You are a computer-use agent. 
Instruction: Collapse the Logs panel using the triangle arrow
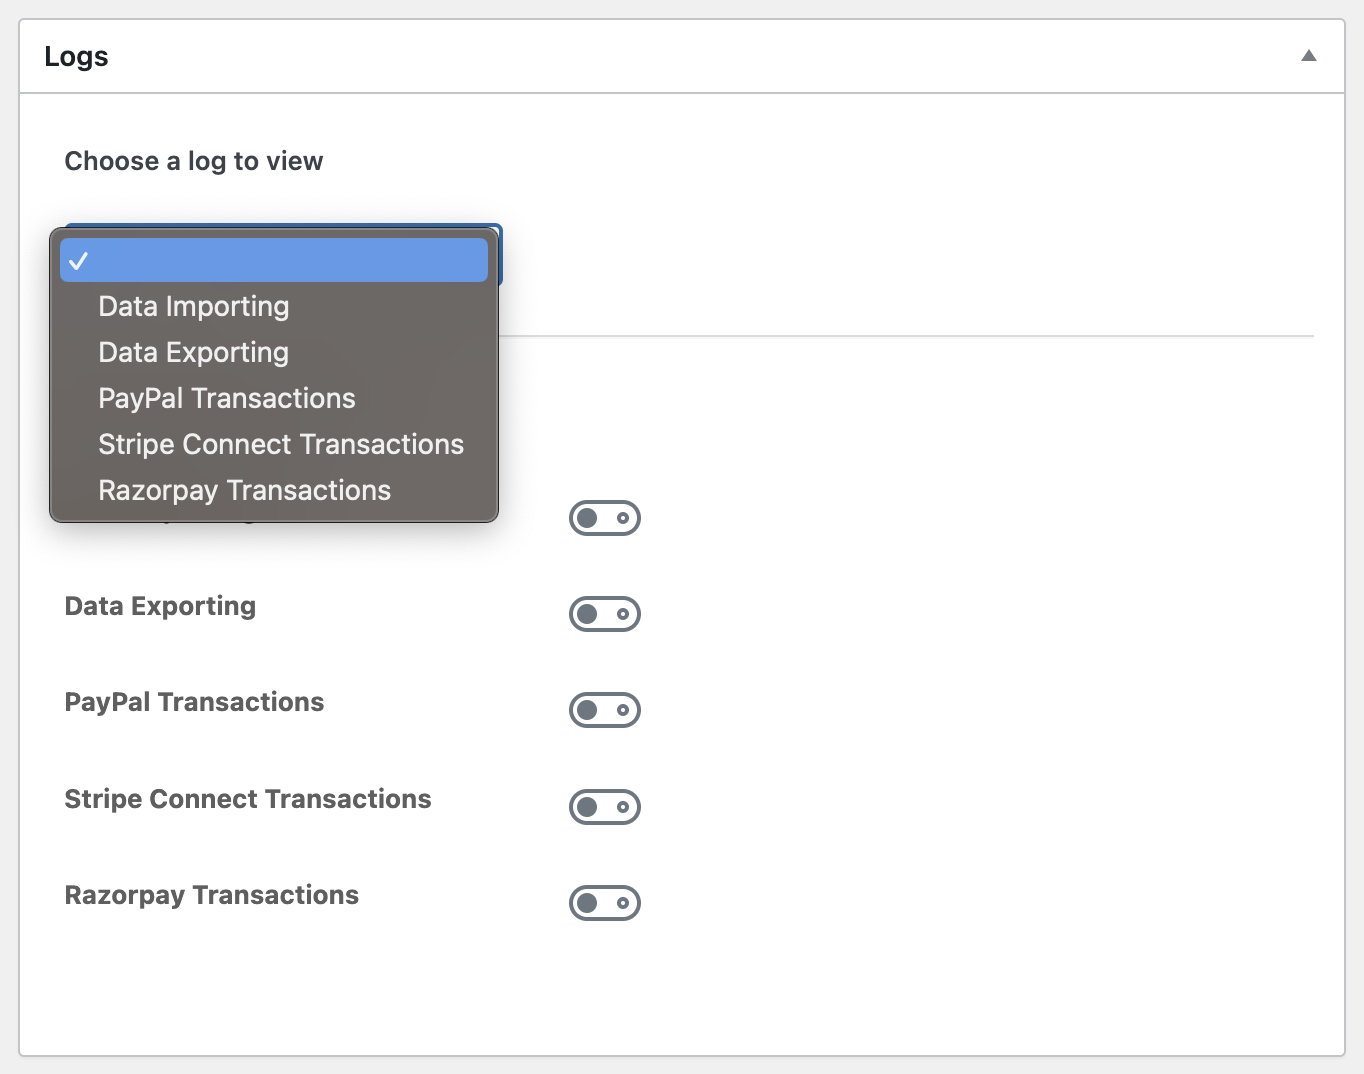pos(1308,56)
